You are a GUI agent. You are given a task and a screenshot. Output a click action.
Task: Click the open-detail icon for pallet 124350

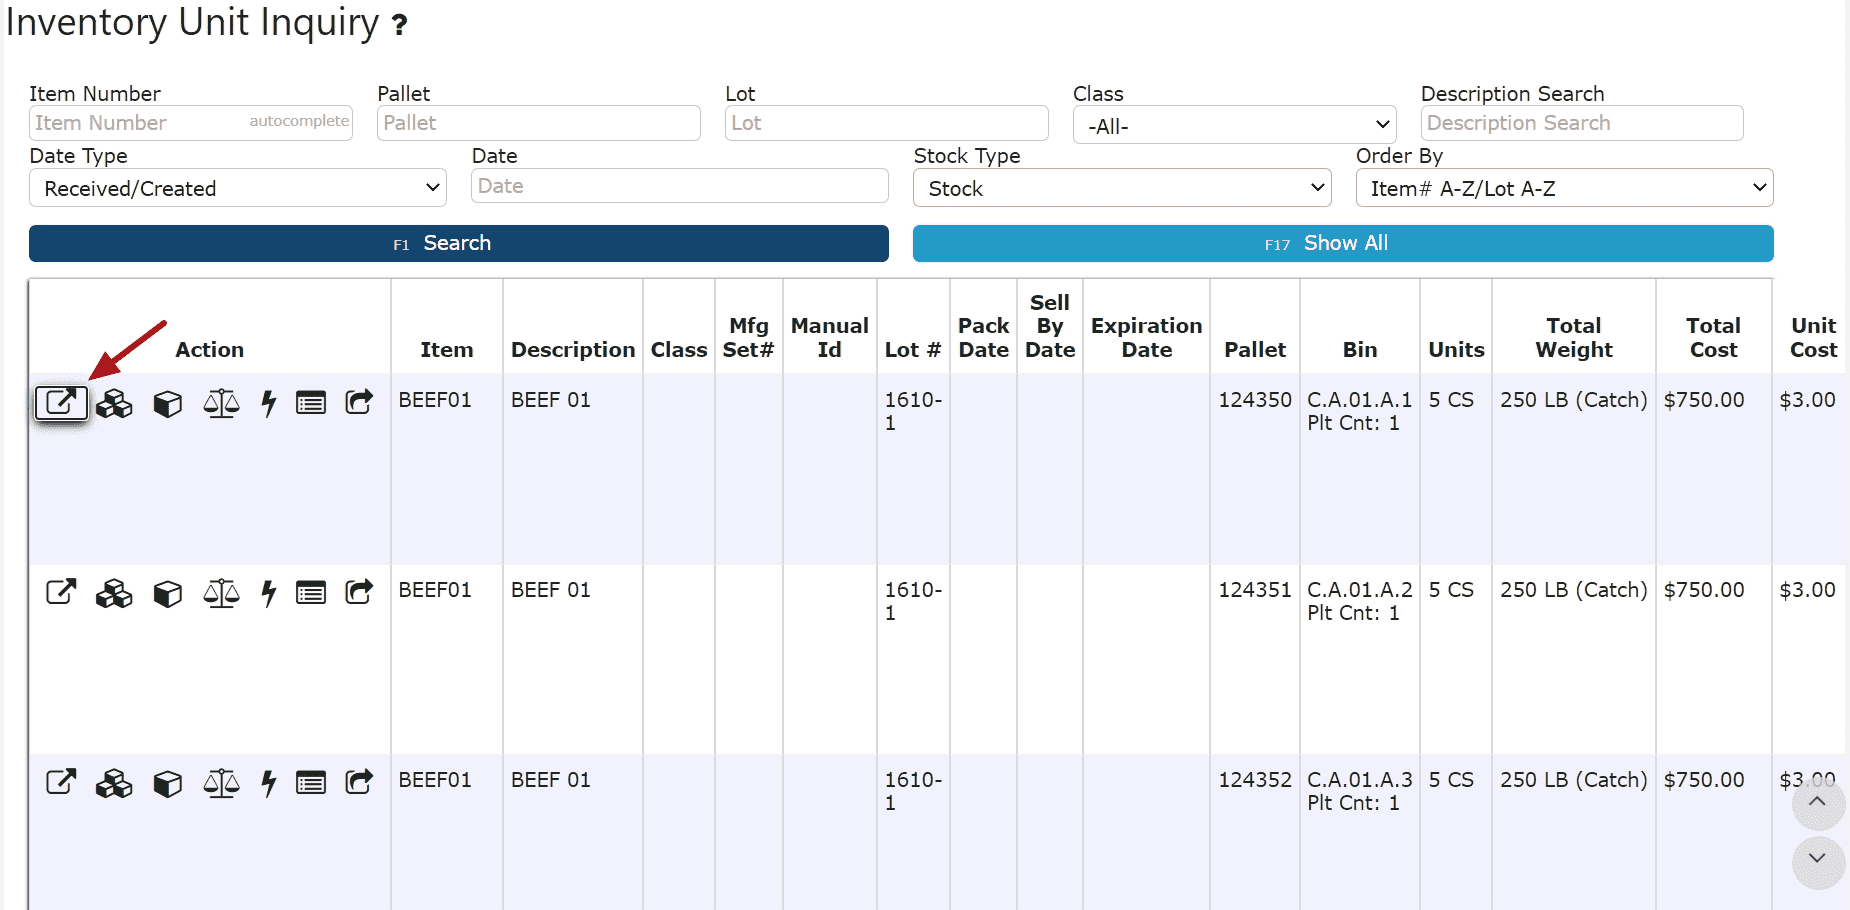click(x=61, y=403)
